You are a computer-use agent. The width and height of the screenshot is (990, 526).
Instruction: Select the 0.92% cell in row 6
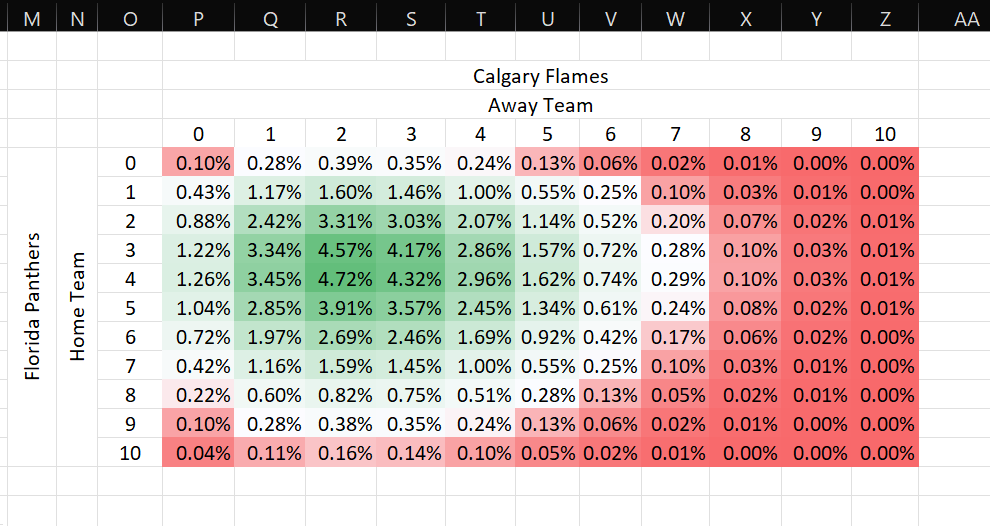click(x=547, y=337)
